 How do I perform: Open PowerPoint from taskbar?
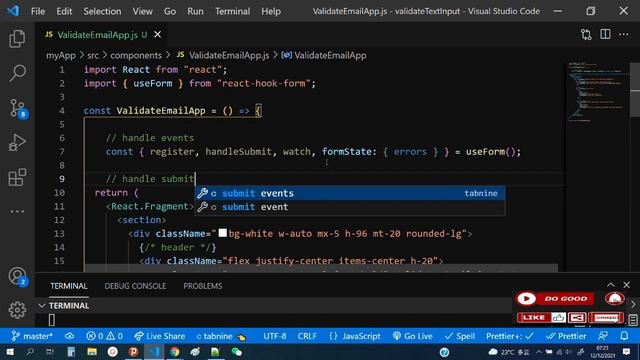[133, 351]
